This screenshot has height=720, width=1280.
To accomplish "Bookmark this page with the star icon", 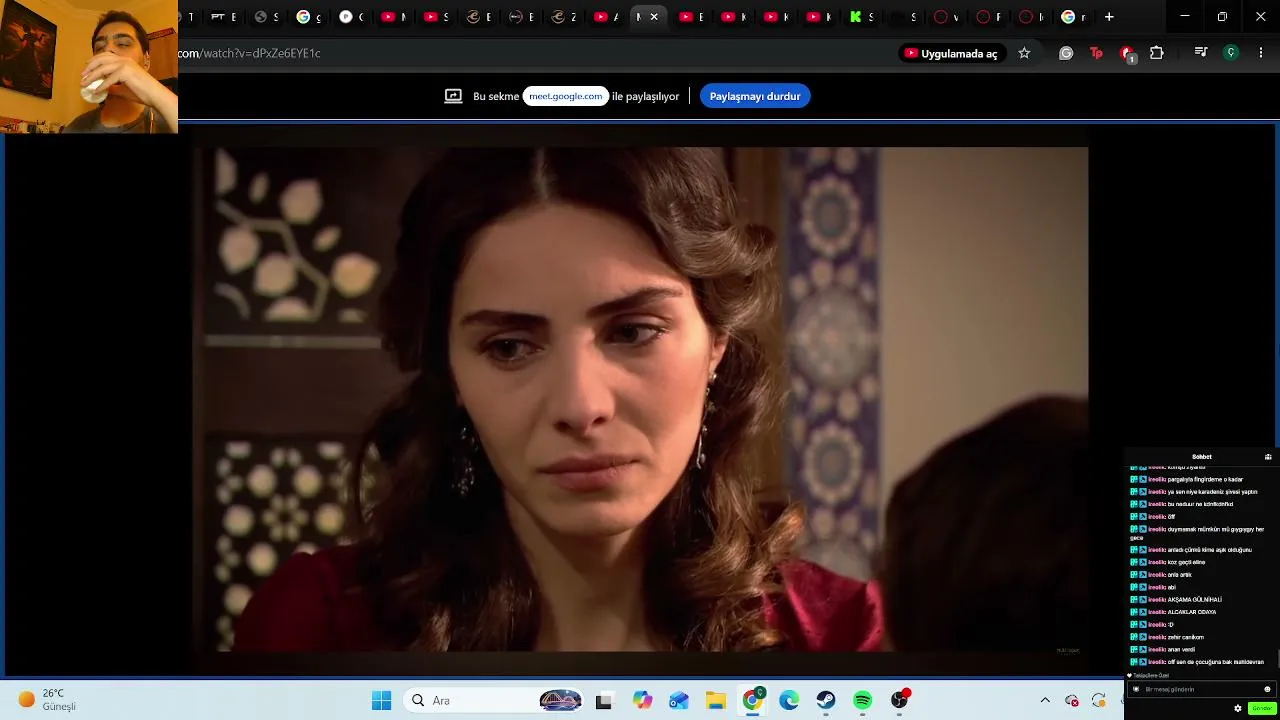I will tap(1024, 54).
